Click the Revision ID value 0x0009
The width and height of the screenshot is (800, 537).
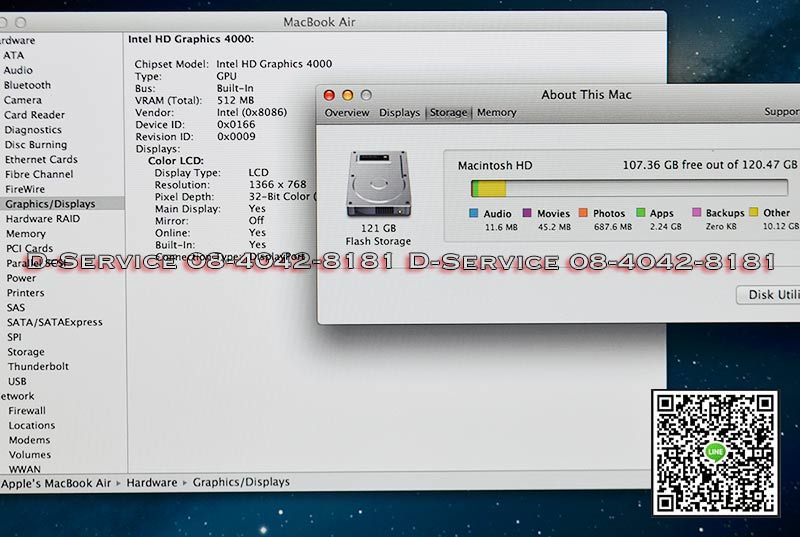236,137
